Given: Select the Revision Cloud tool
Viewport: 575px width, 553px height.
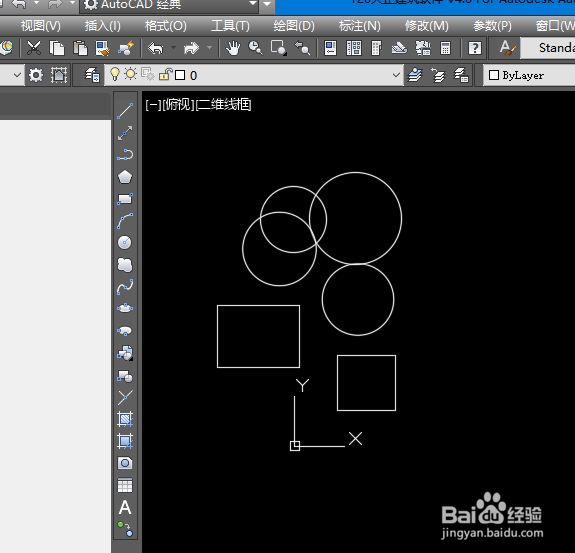Looking at the screenshot, I should pyautogui.click(x=125, y=265).
